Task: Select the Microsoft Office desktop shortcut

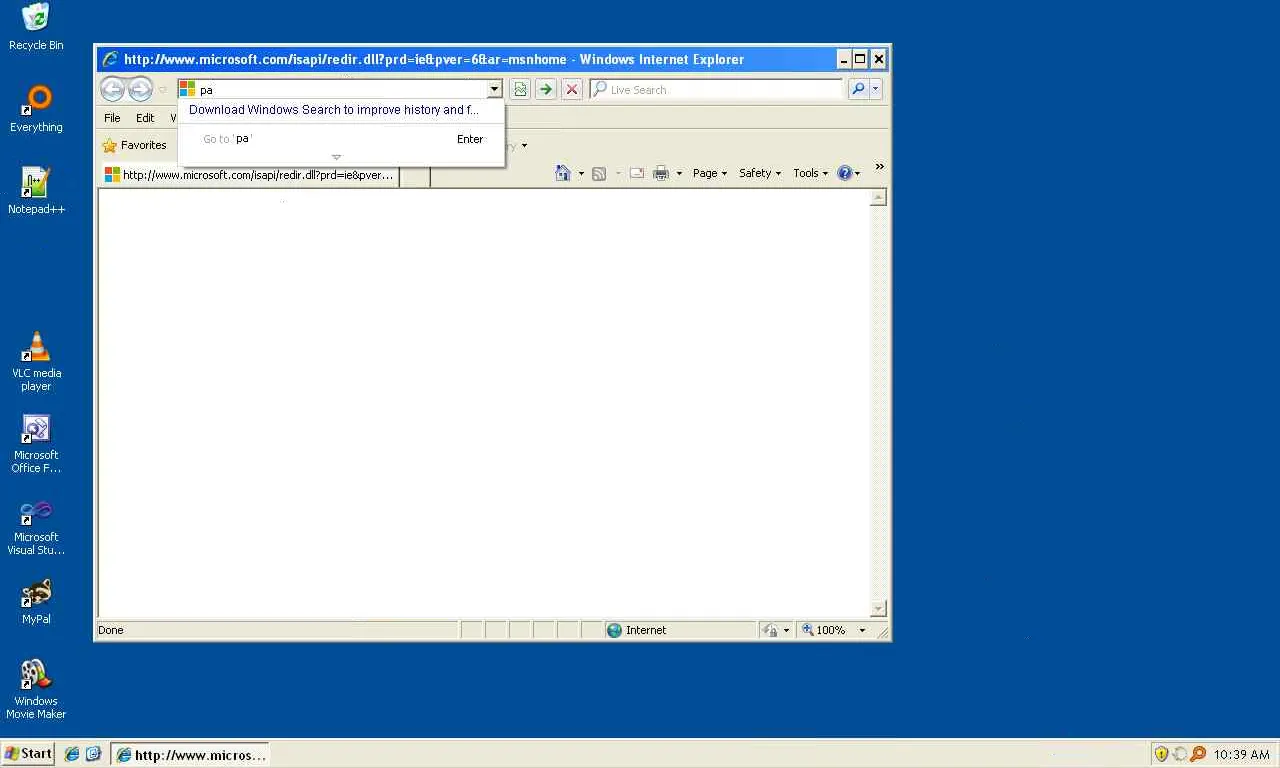Action: point(36,443)
